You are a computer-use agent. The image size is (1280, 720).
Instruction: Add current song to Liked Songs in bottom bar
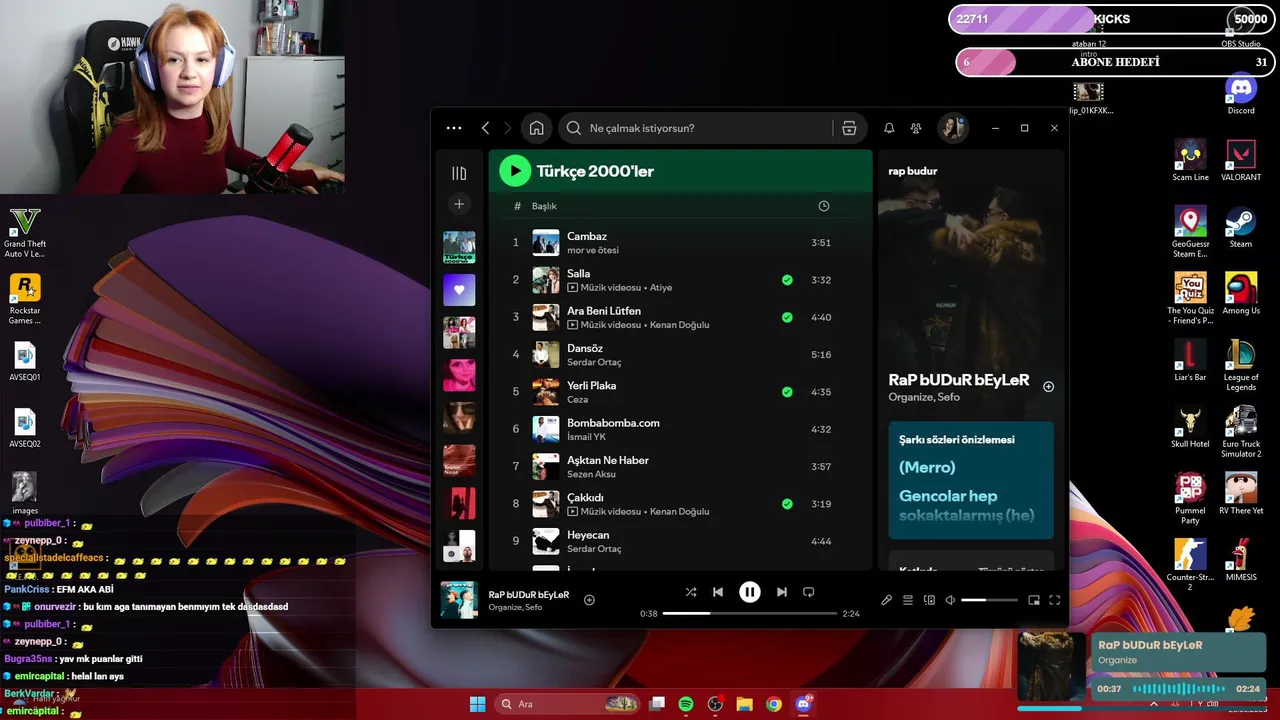[x=589, y=600]
